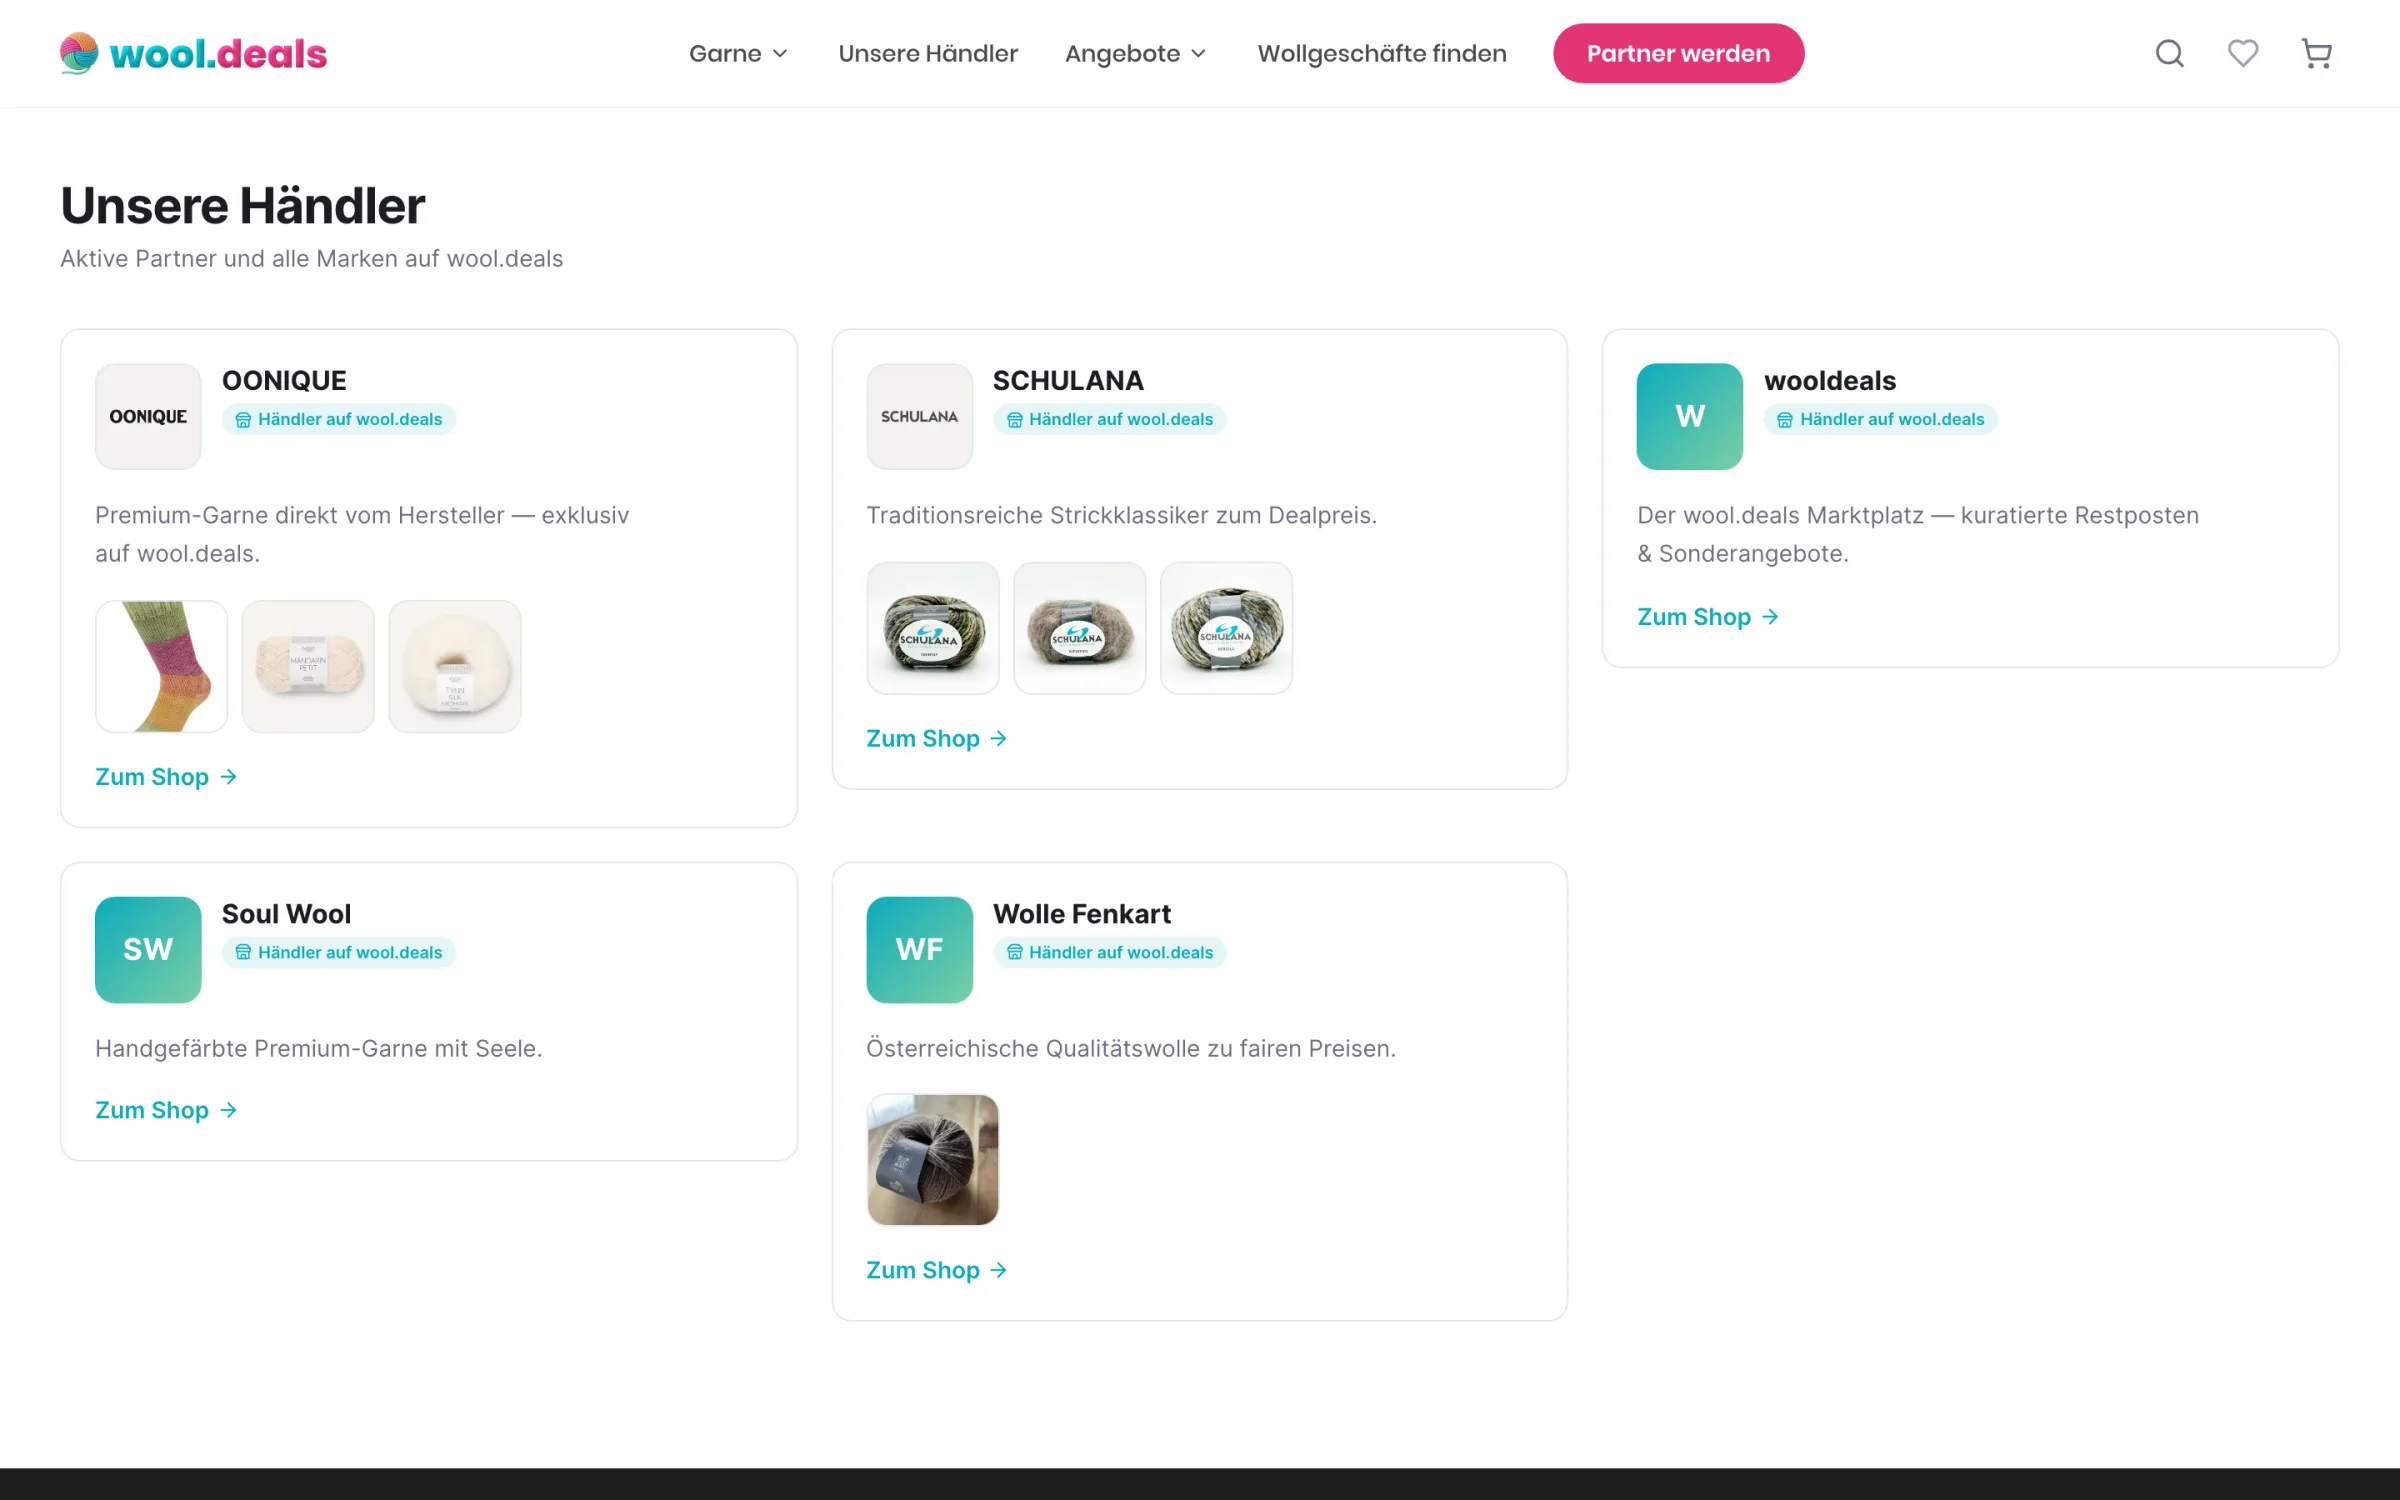Go to Unsere Händler page

pos(928,53)
